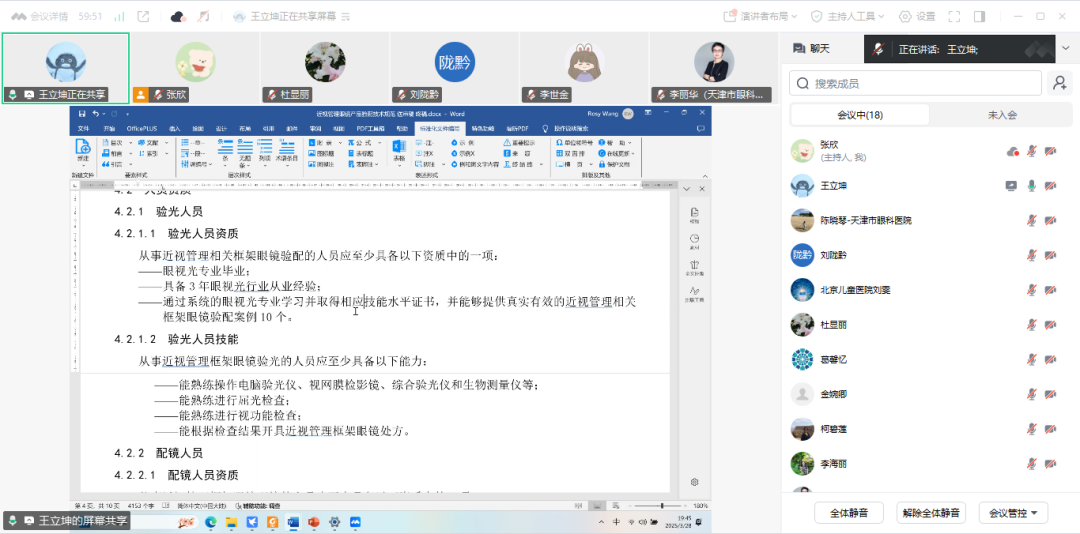Select 张欣 video thumbnail

click(x=195, y=68)
